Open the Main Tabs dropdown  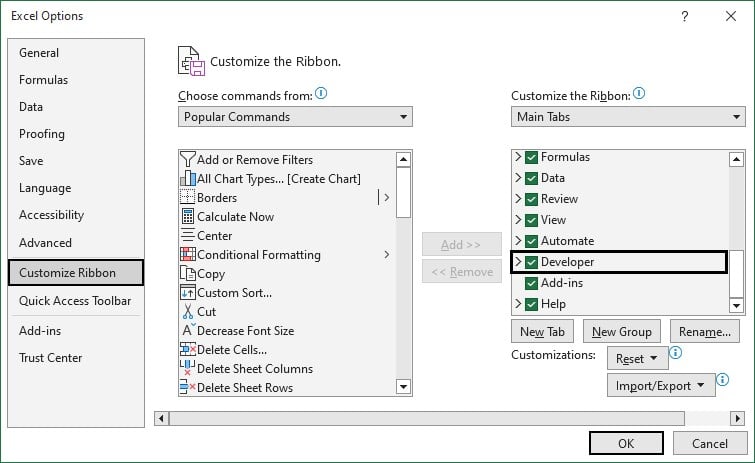(628, 116)
